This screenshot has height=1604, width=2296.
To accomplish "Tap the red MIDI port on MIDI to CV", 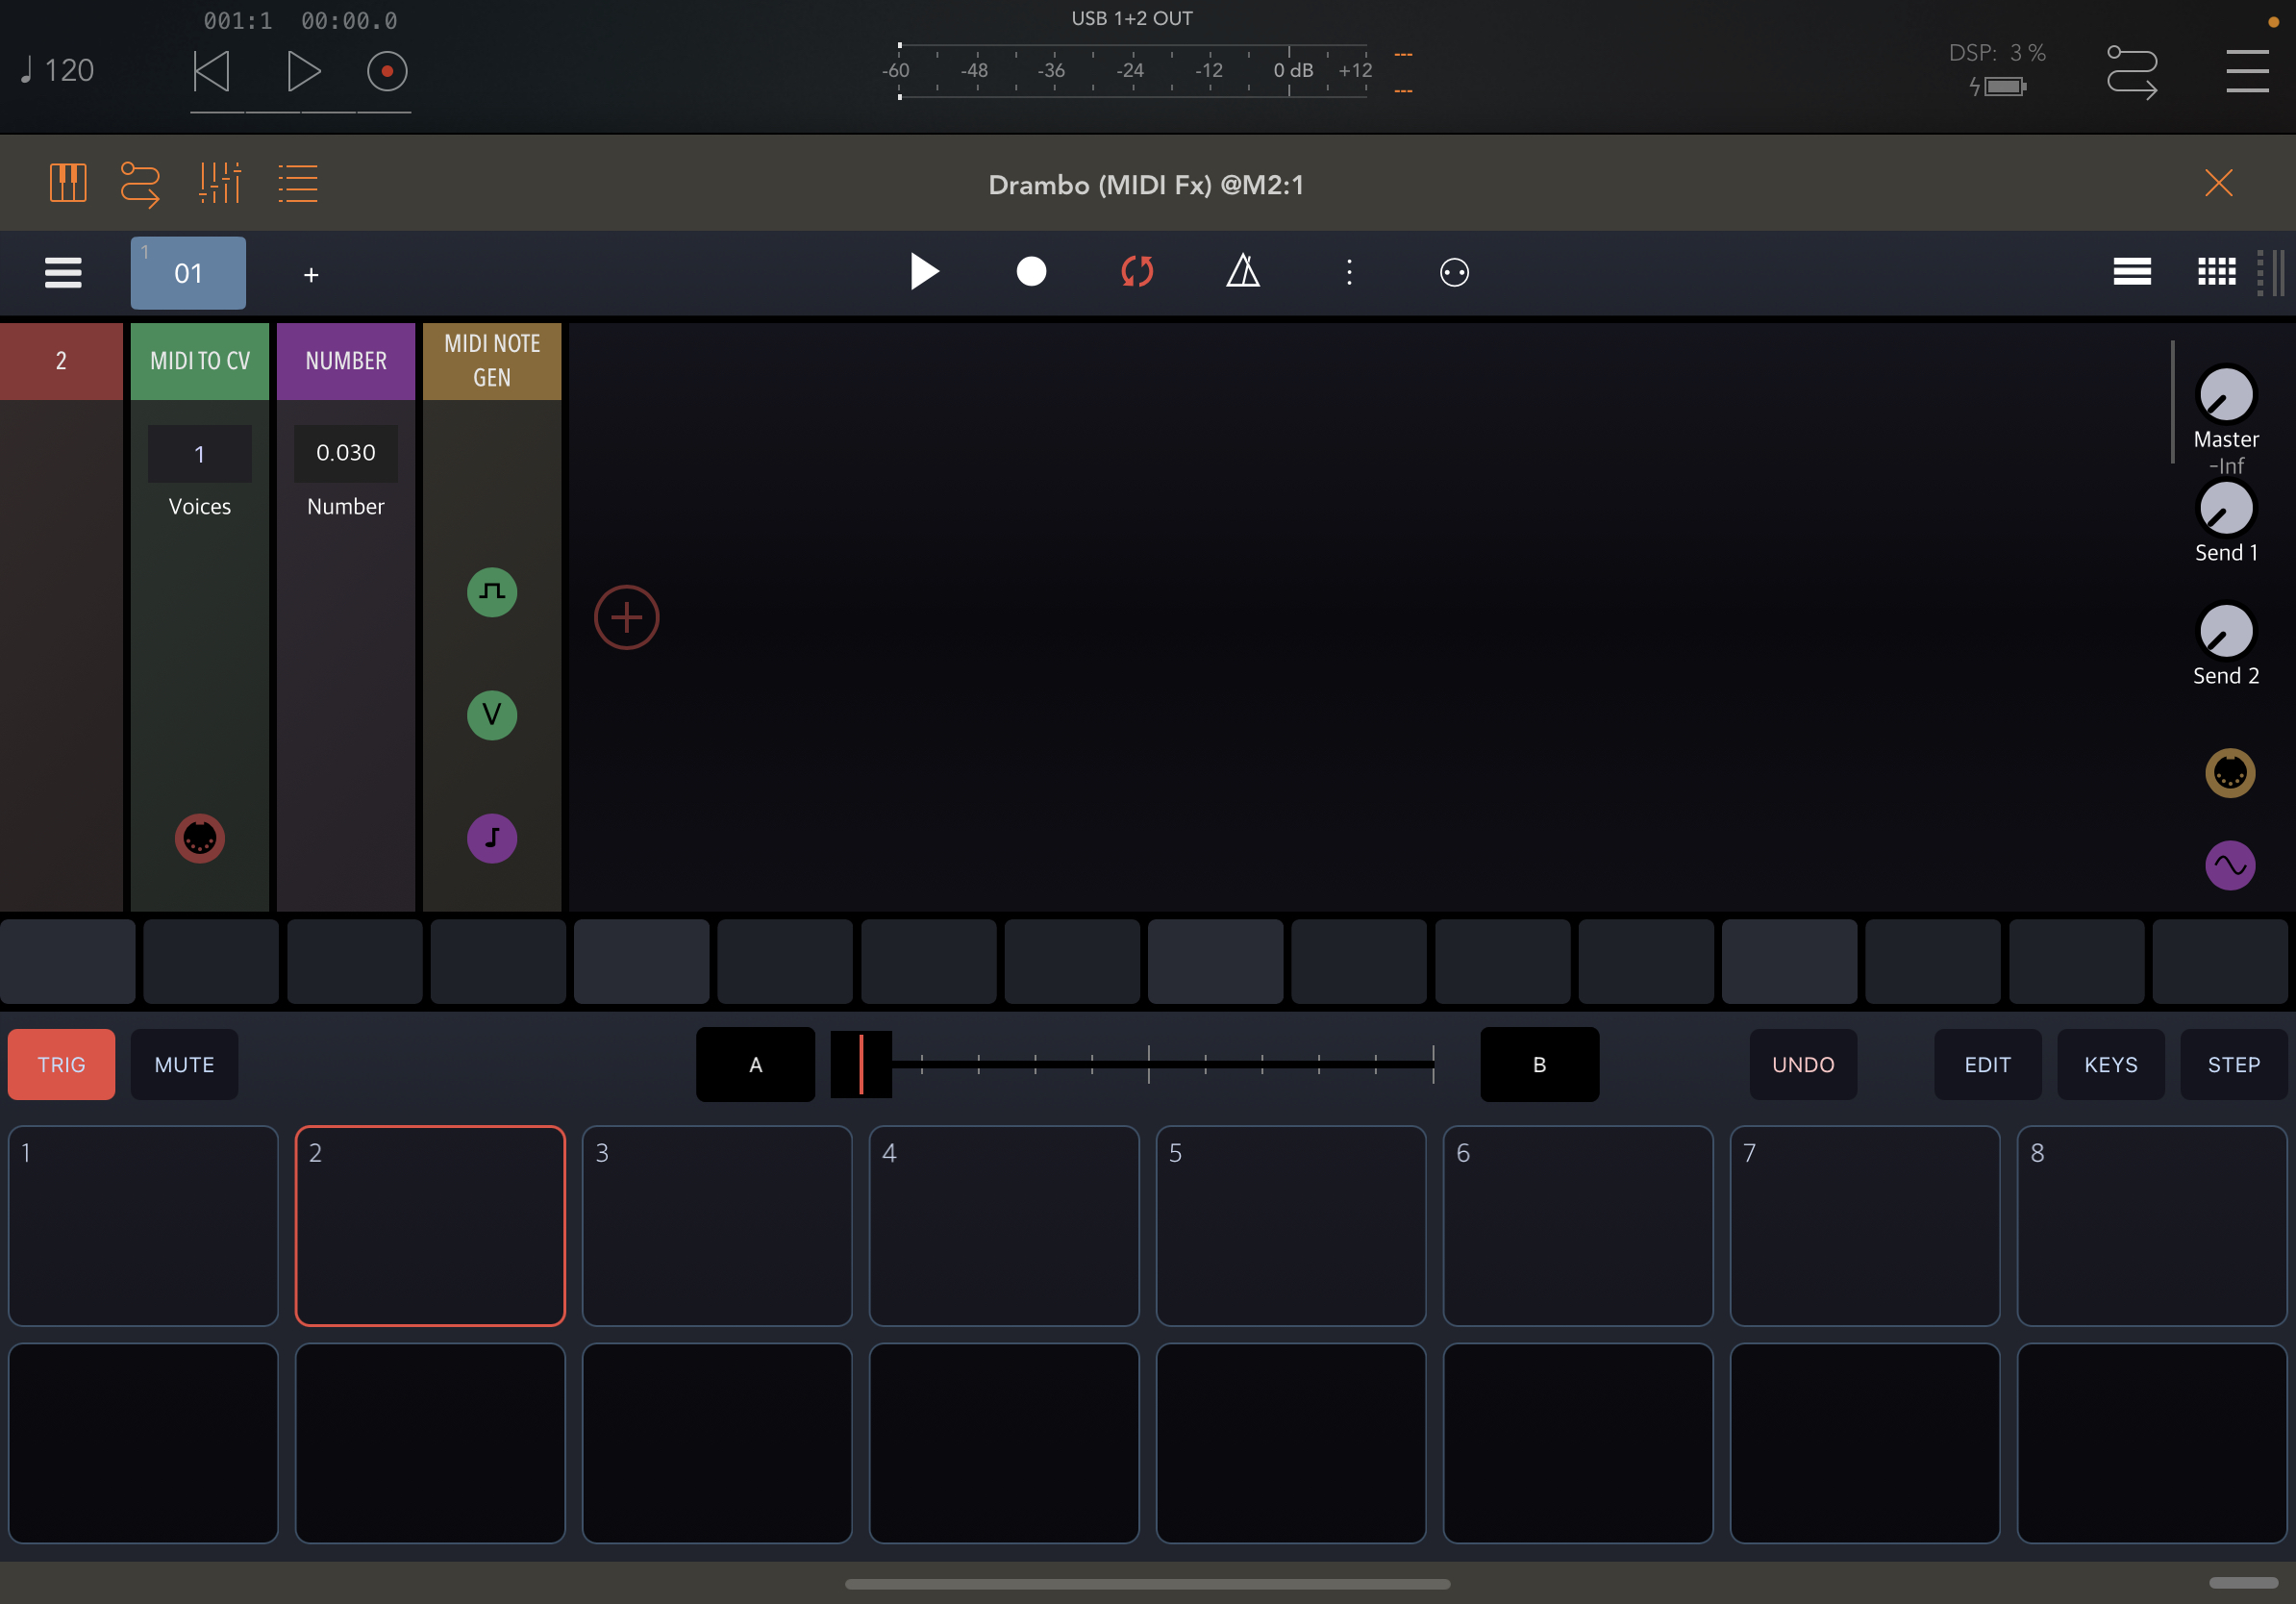I will 200,838.
